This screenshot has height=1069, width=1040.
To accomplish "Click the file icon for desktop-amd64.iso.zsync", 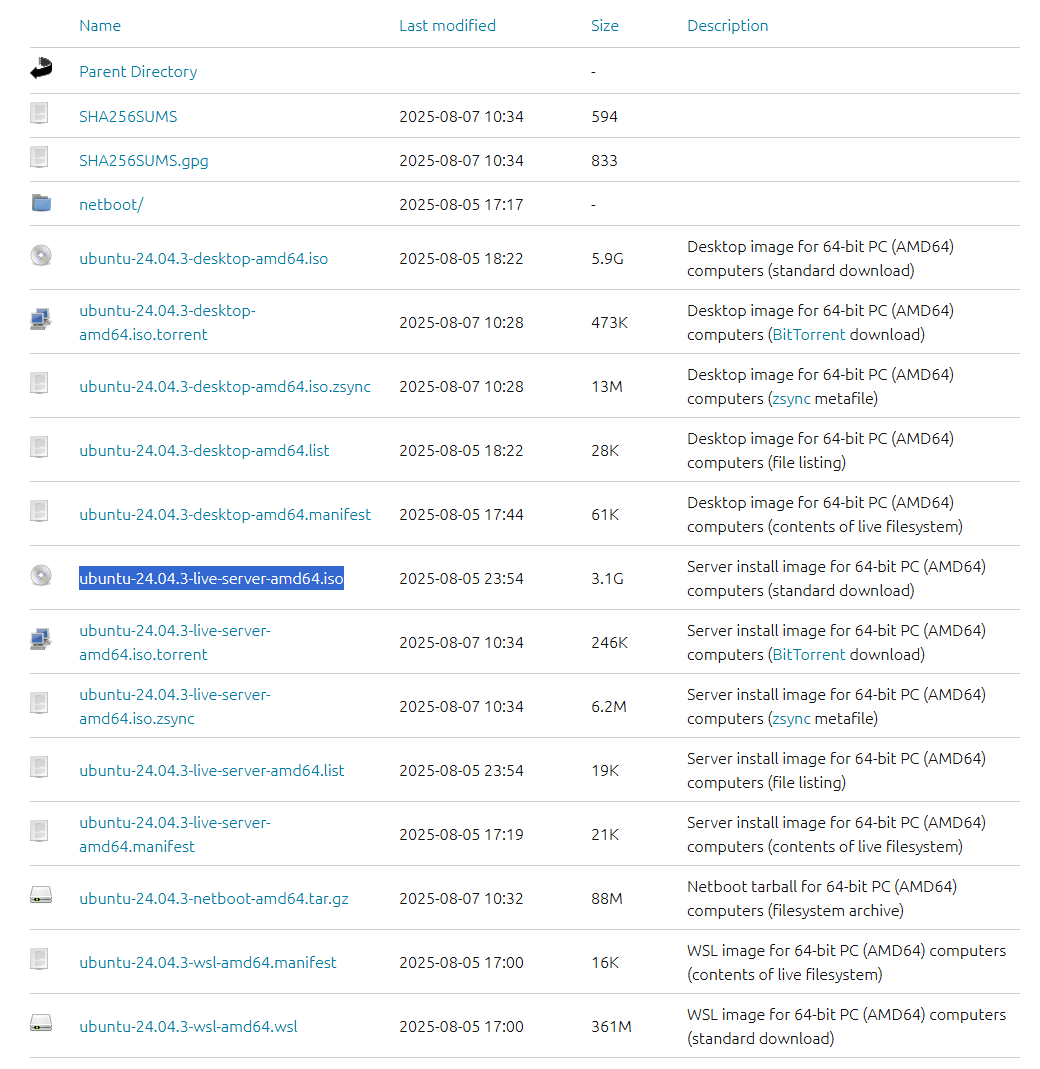I will tap(40, 383).
